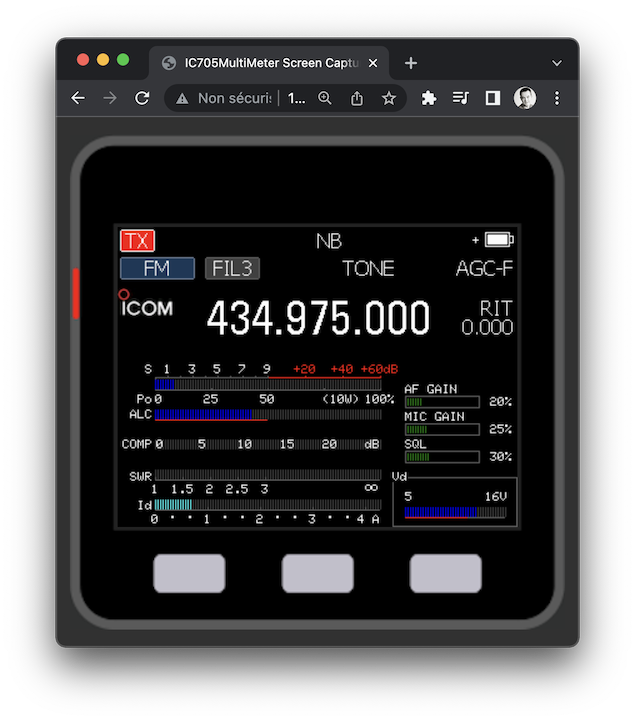635x721 pixels.
Task: Click the yellow minimize window button
Action: 103,60
